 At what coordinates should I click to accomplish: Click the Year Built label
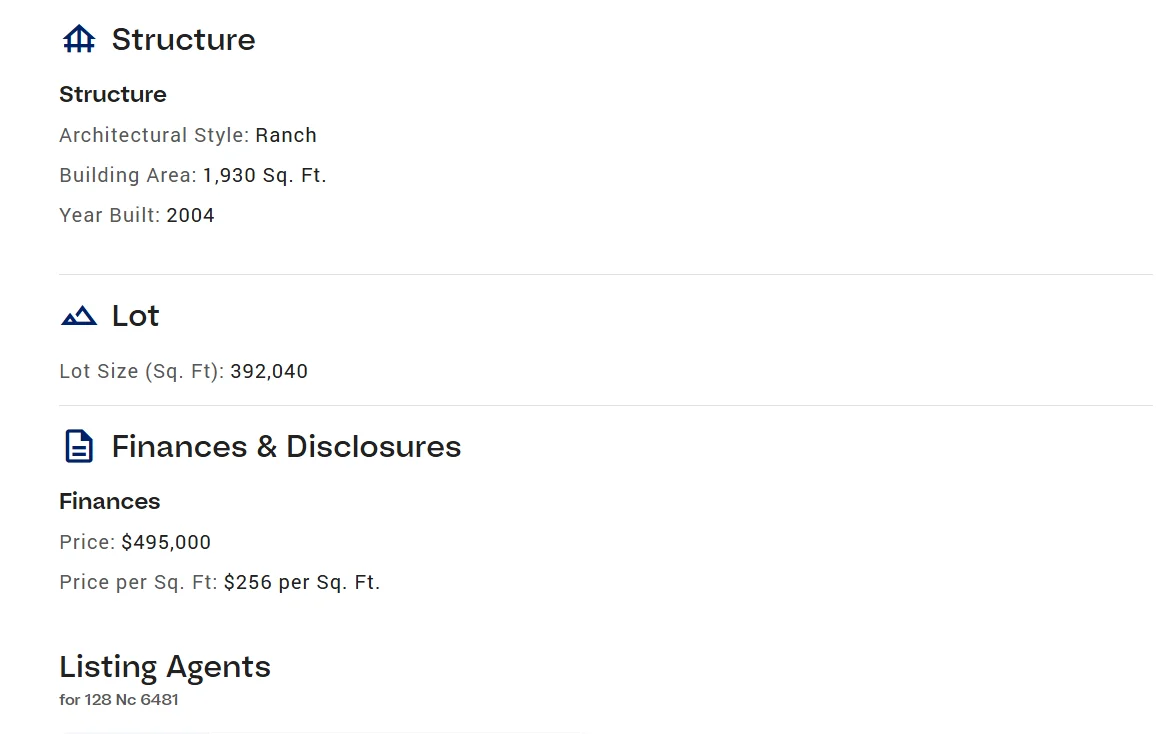pos(109,215)
